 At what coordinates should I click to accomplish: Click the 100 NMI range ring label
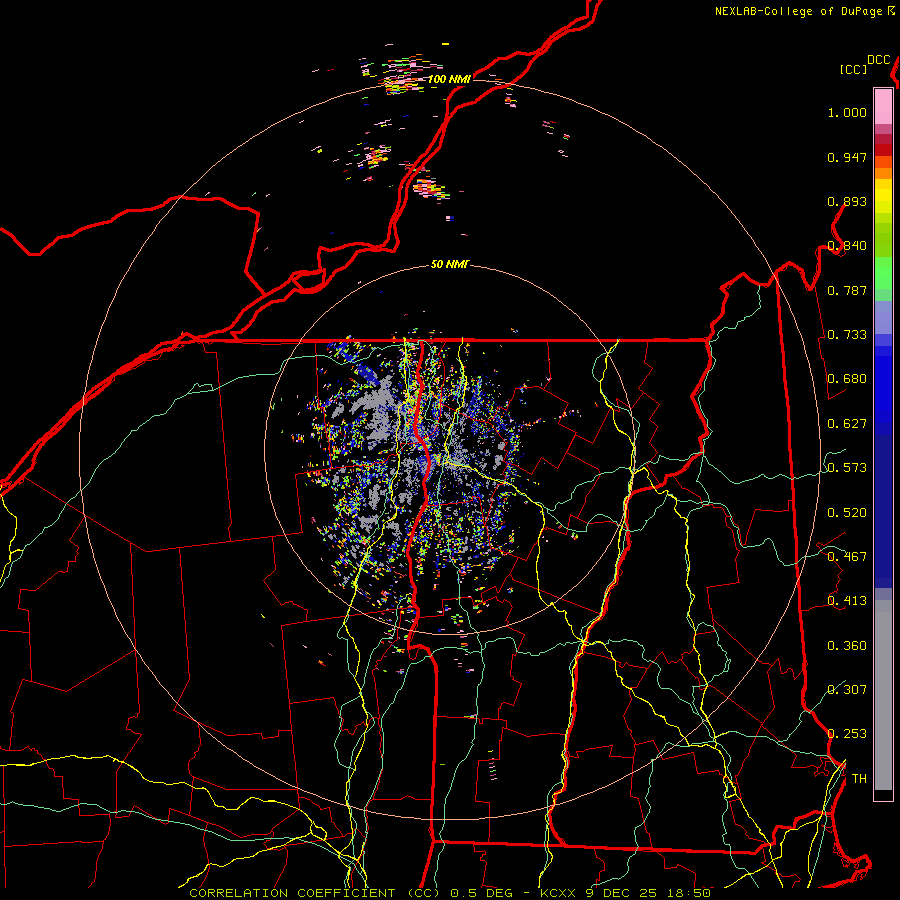point(449,79)
